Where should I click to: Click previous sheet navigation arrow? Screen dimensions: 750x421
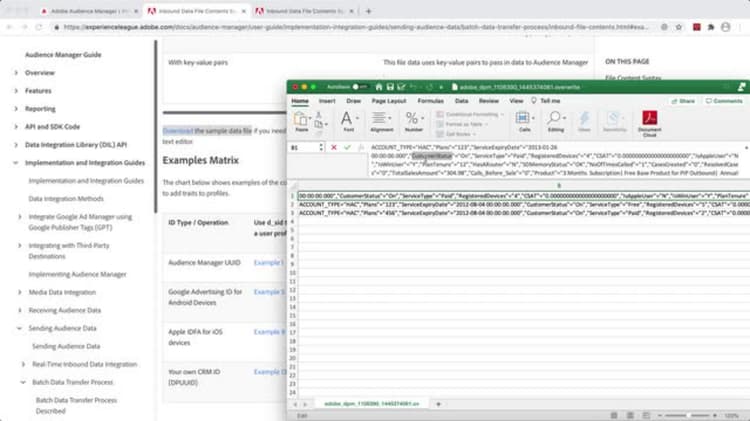(295, 404)
